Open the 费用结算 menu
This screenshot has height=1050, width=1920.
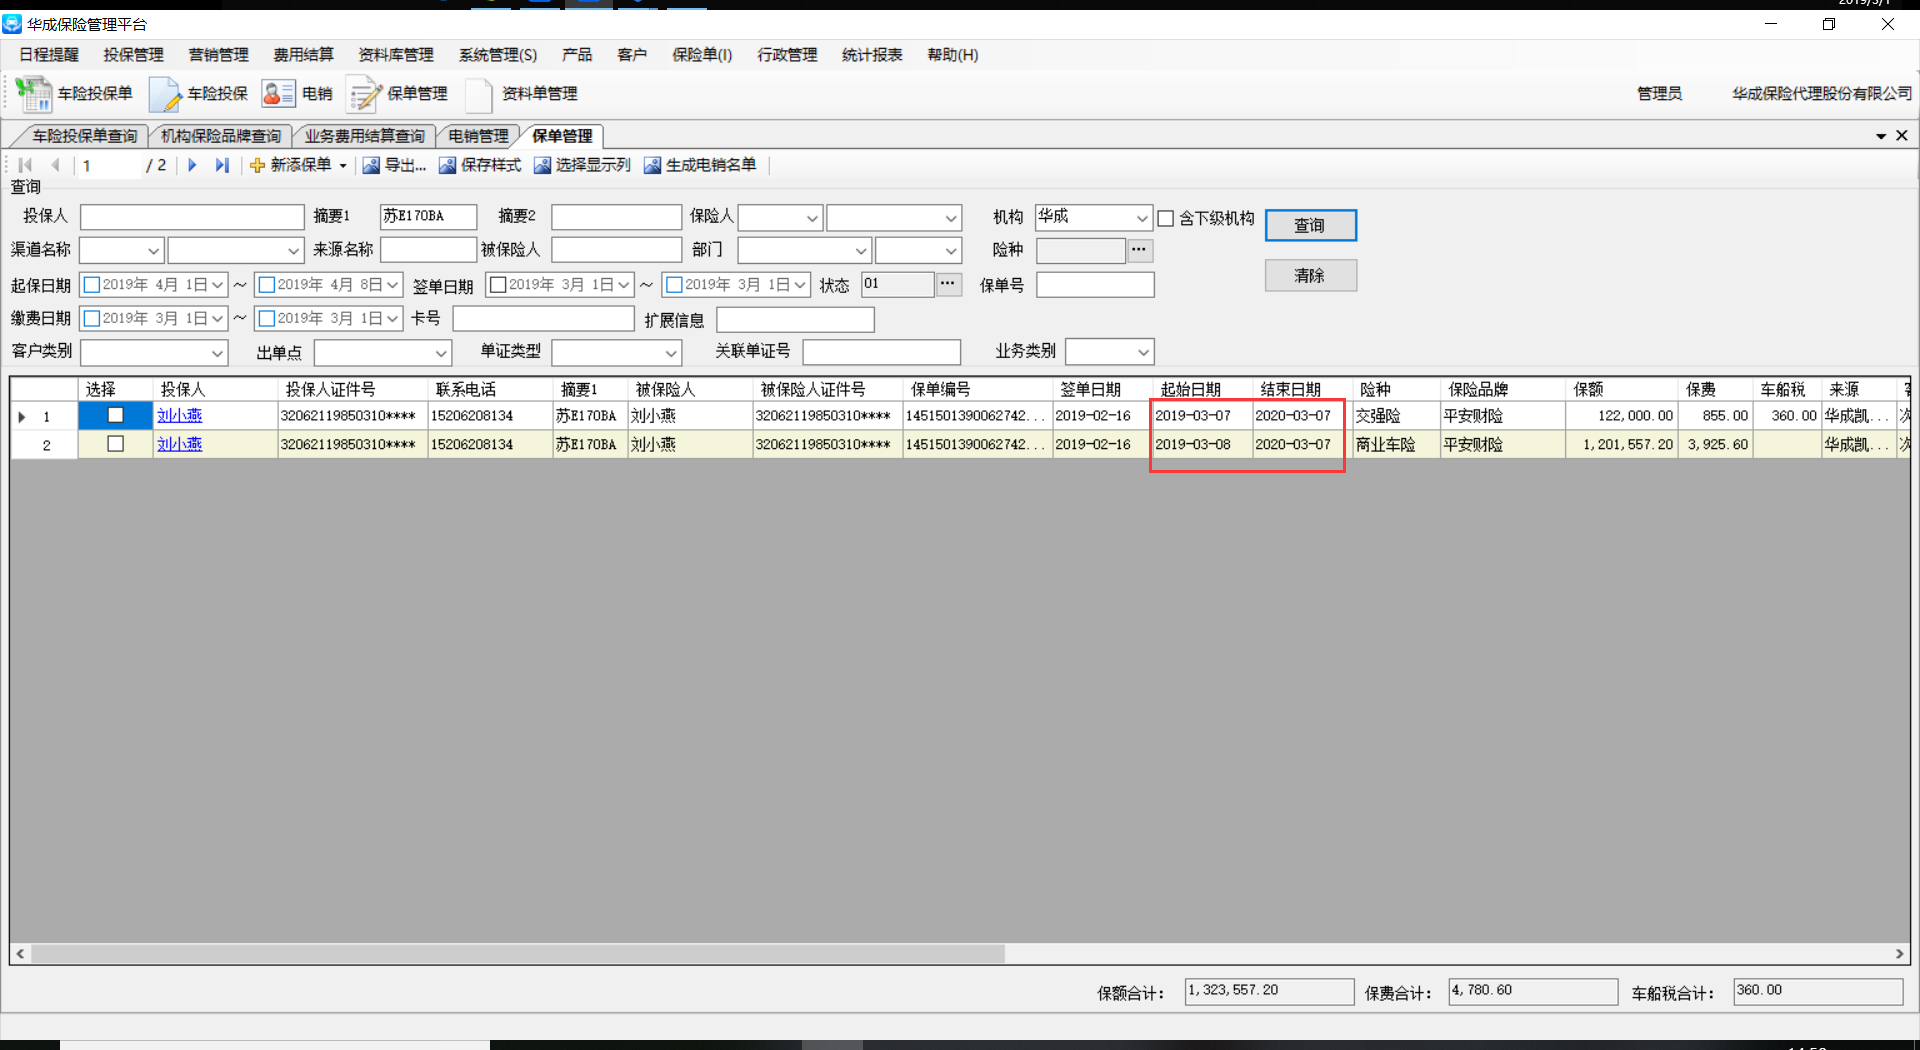(303, 55)
